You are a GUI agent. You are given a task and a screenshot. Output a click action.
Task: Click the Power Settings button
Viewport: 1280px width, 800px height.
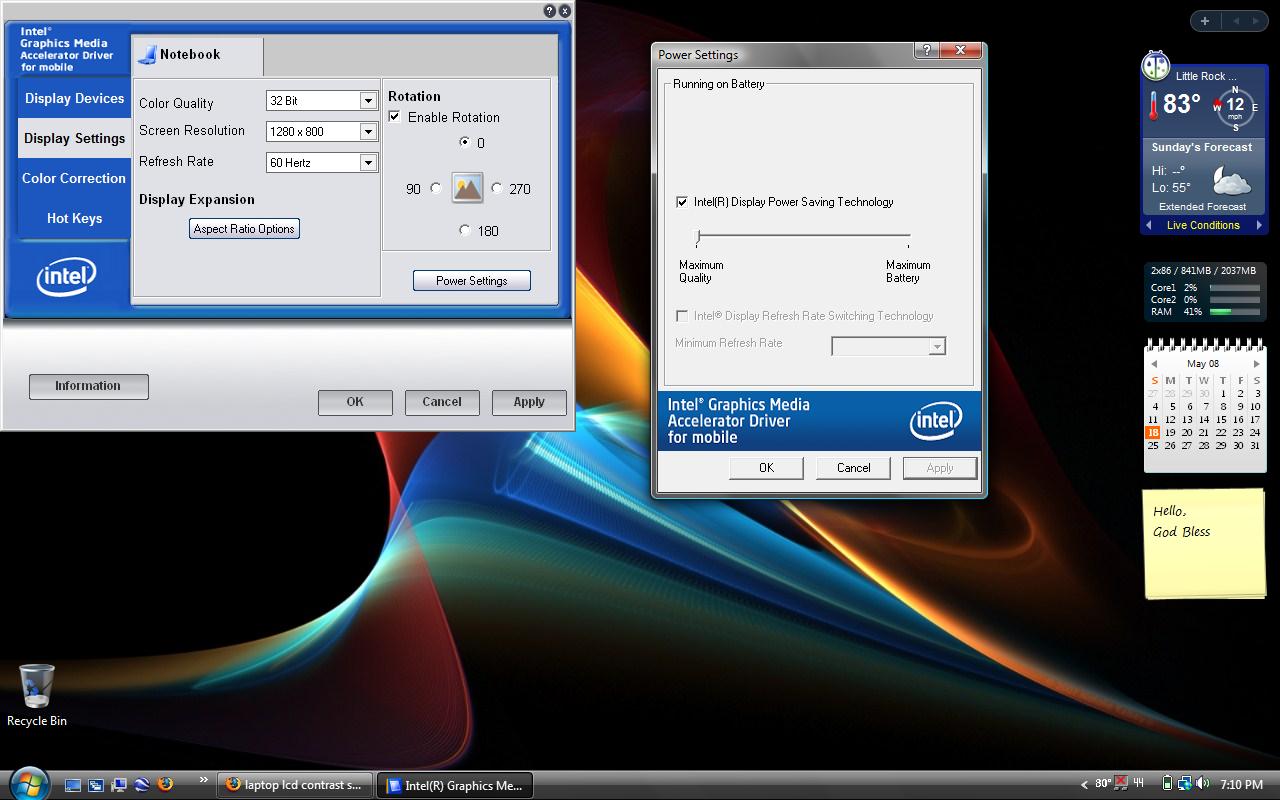coord(471,281)
